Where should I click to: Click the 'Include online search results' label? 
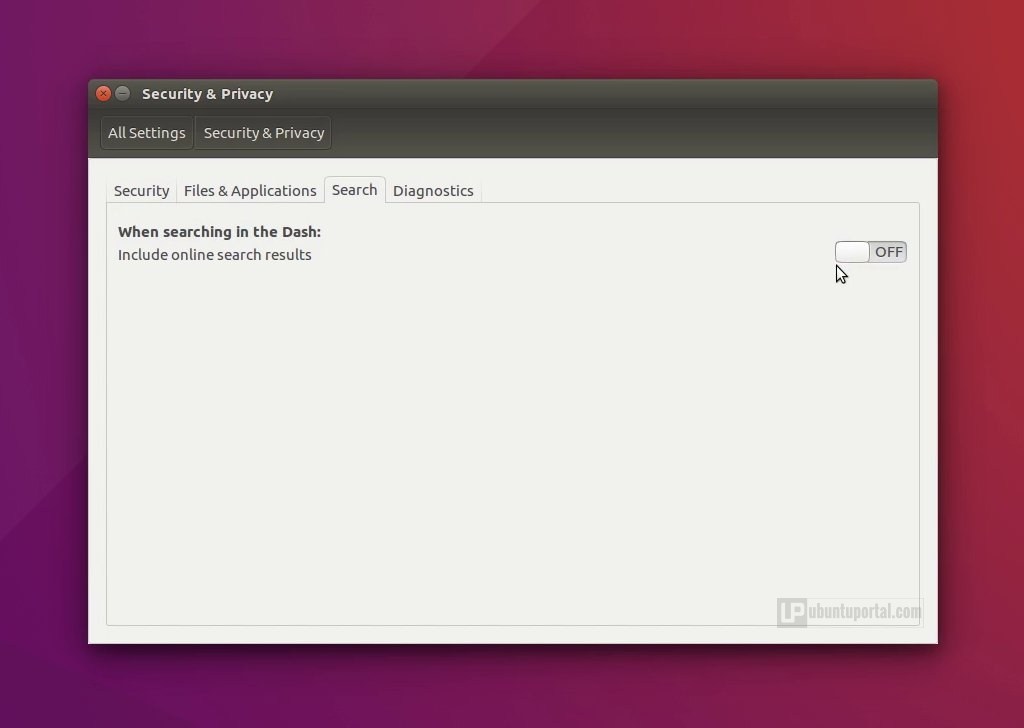tap(215, 255)
